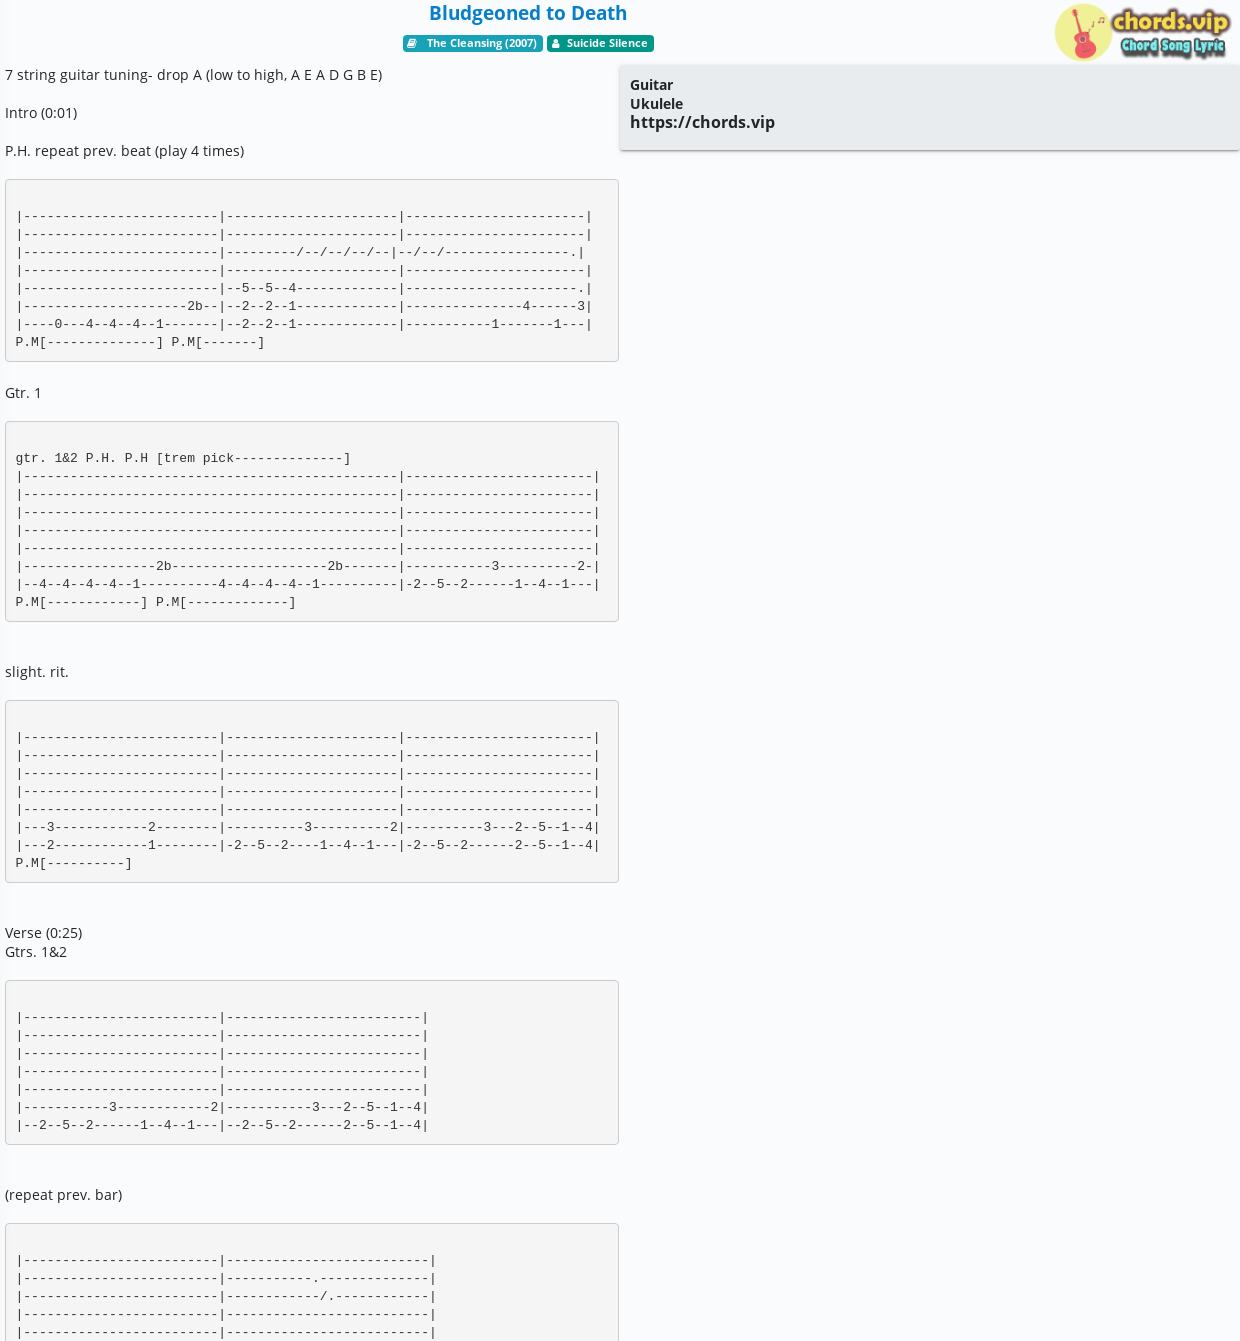
Task: Click the Chord Song Lyric logo text
Action: pos(1173,46)
